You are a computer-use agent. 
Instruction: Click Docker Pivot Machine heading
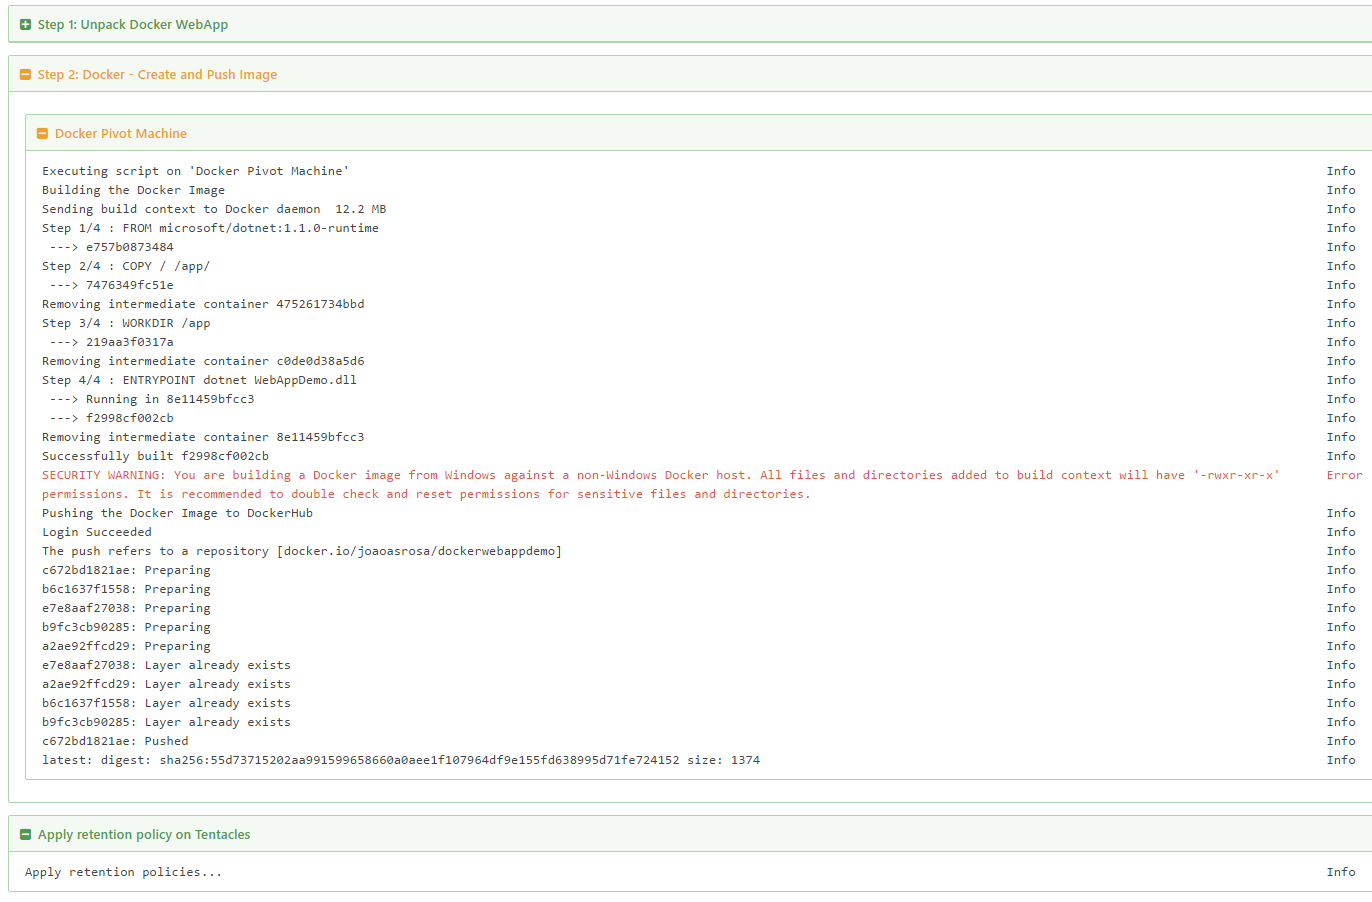[x=121, y=134]
